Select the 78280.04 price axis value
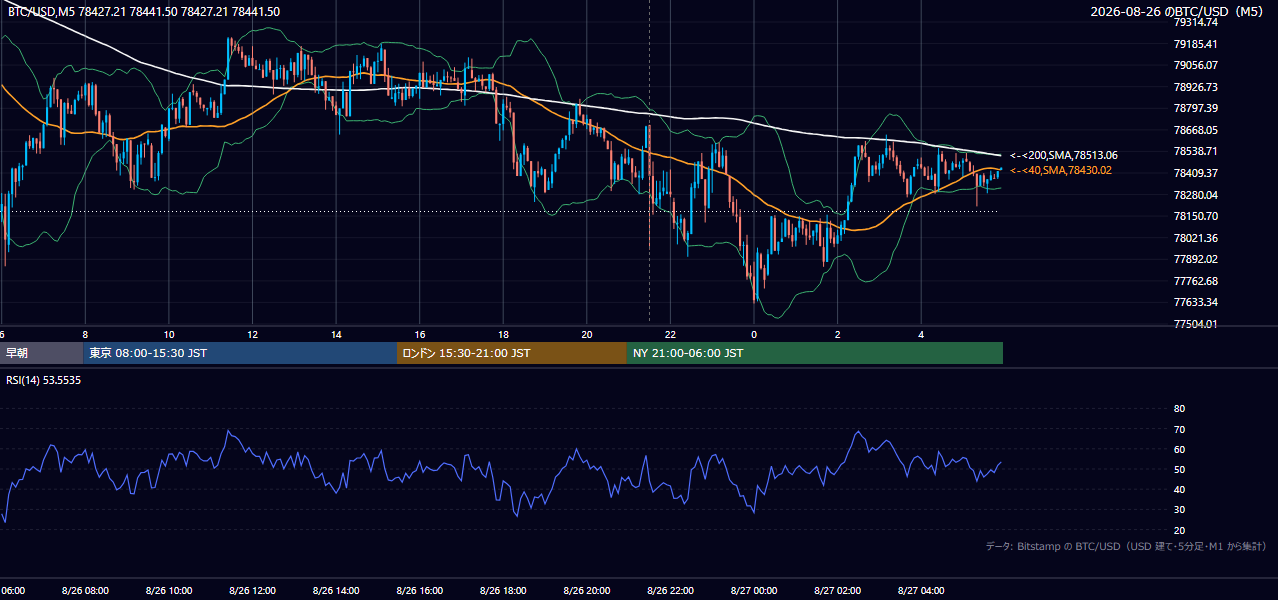Image resolution: width=1278 pixels, height=600 pixels. (1196, 195)
